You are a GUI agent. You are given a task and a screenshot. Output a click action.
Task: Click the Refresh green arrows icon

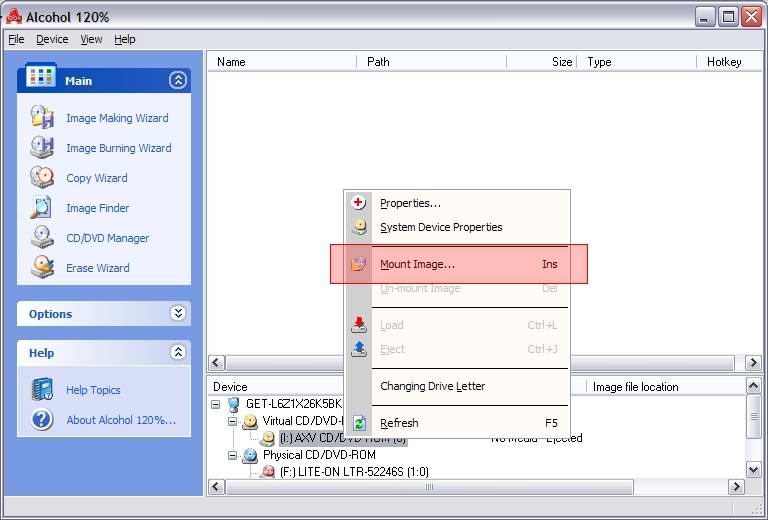(x=359, y=423)
